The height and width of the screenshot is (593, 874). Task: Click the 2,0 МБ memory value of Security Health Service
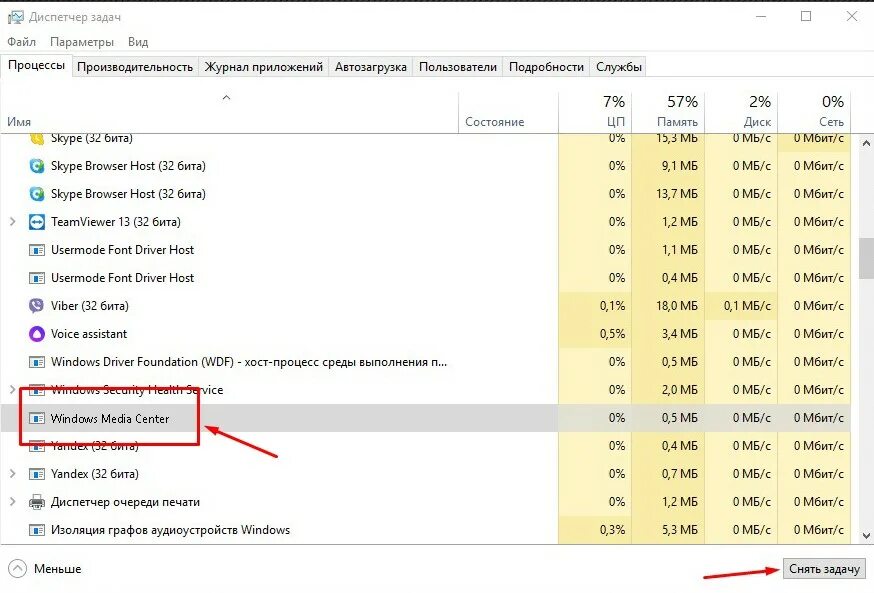coord(679,390)
